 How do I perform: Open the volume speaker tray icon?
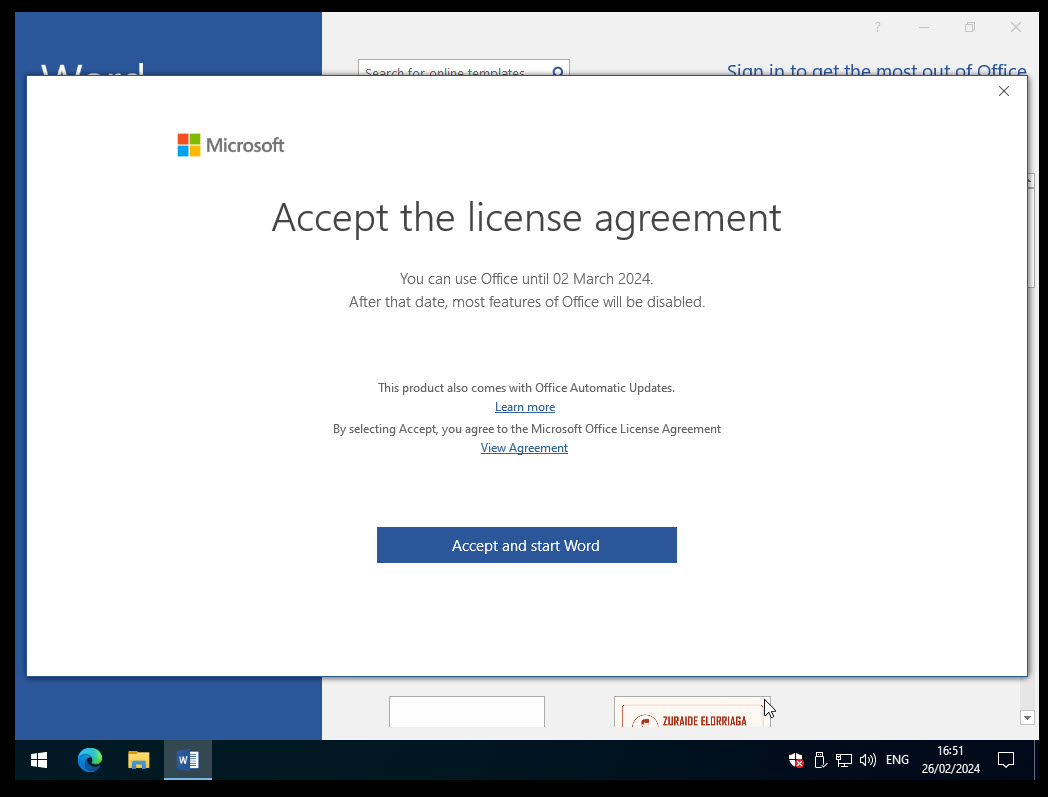[867, 760]
